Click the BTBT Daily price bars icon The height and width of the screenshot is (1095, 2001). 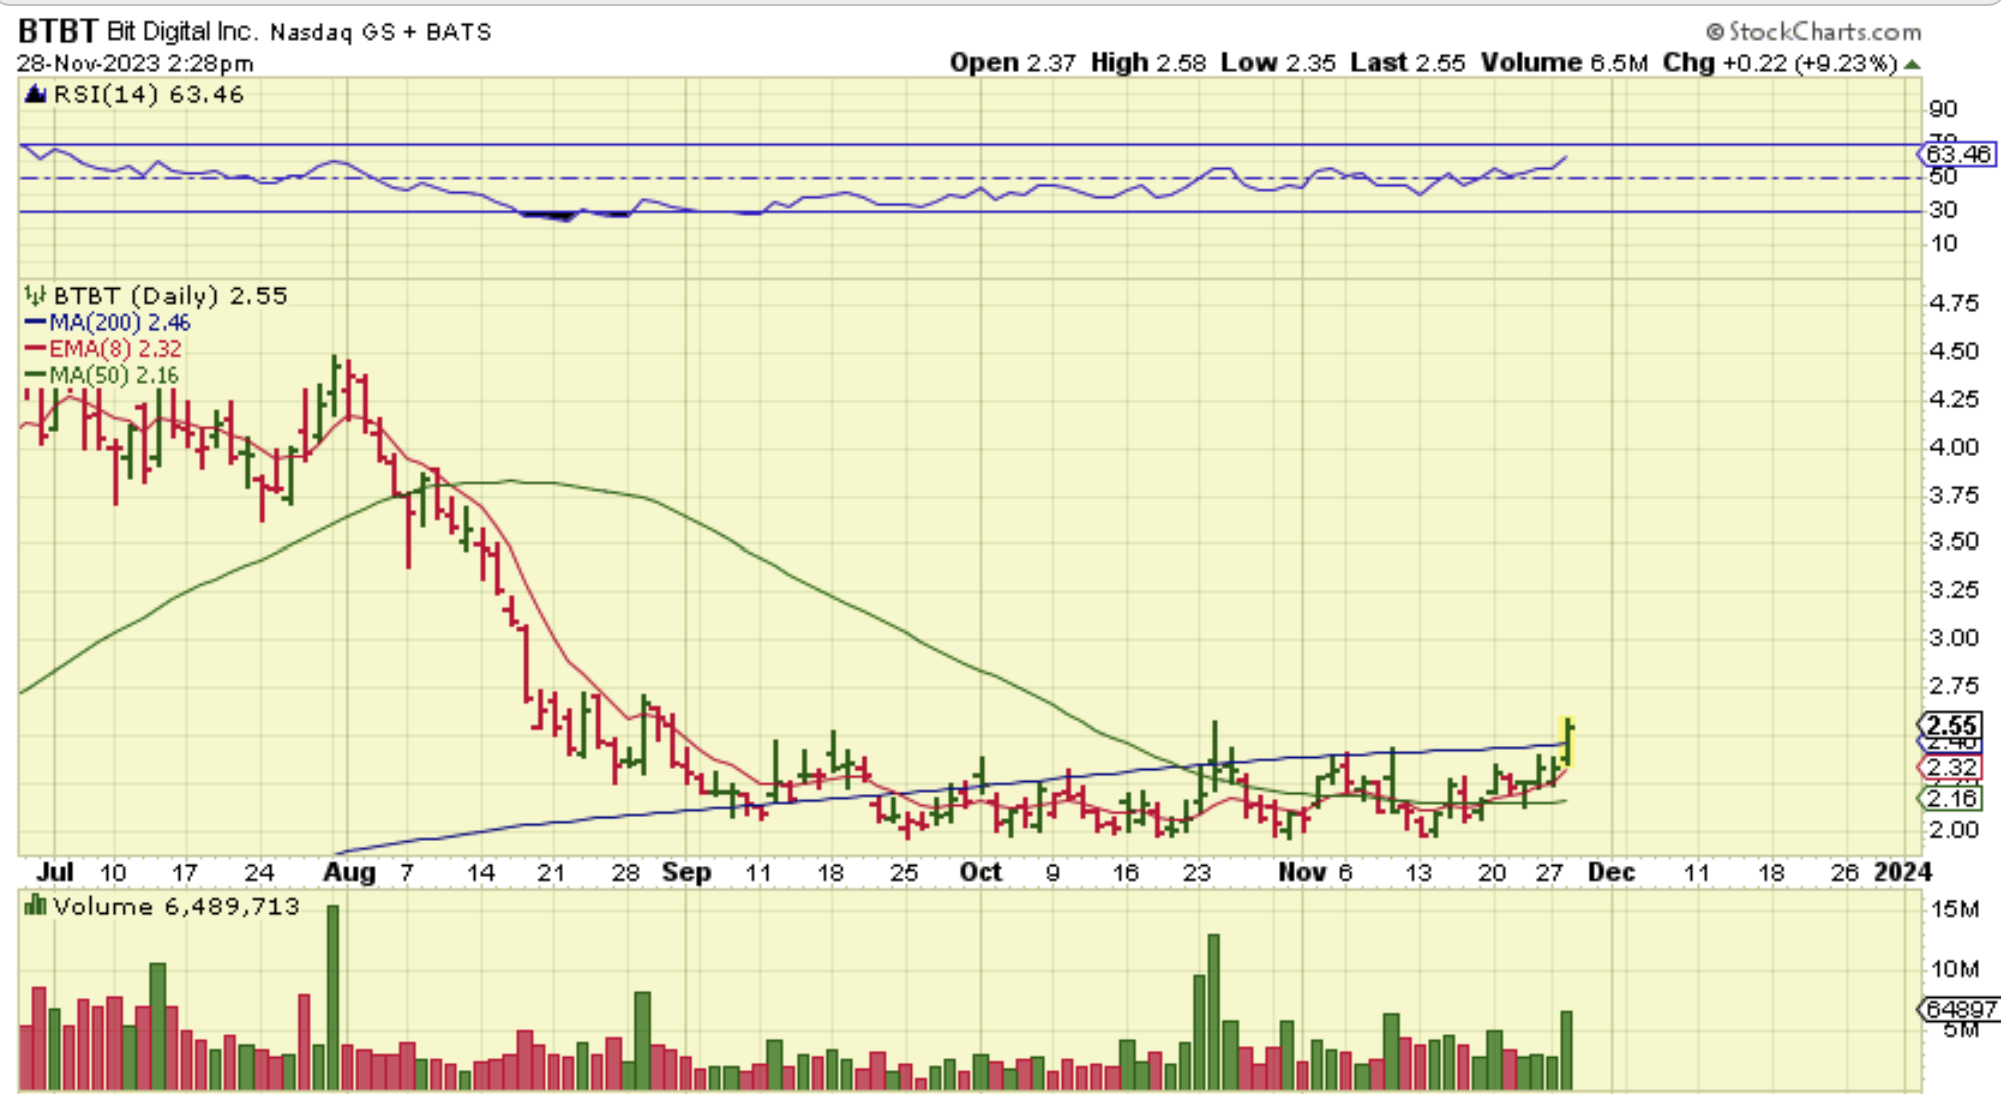click(35, 296)
